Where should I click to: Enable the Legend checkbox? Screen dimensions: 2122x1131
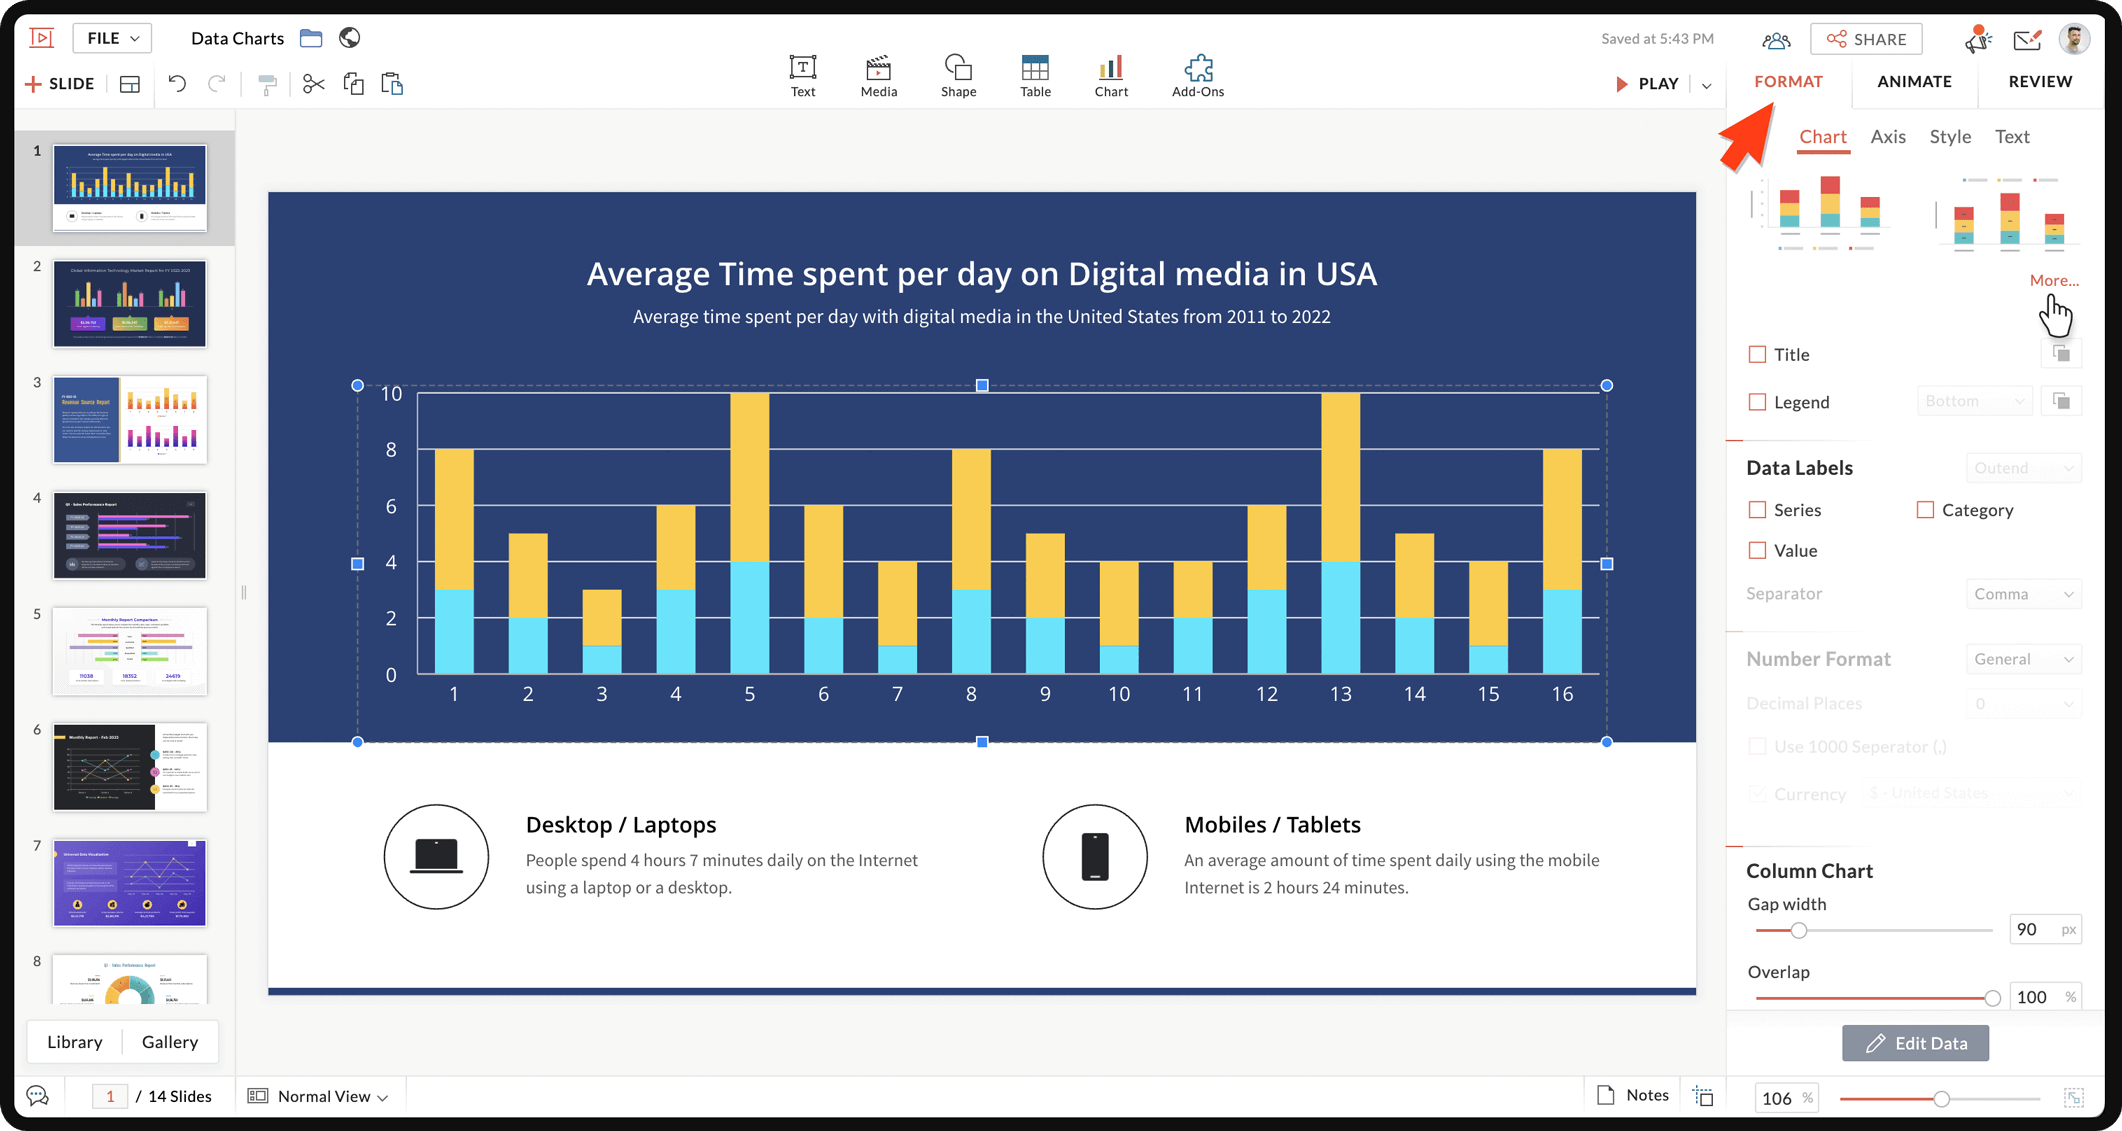click(1757, 402)
